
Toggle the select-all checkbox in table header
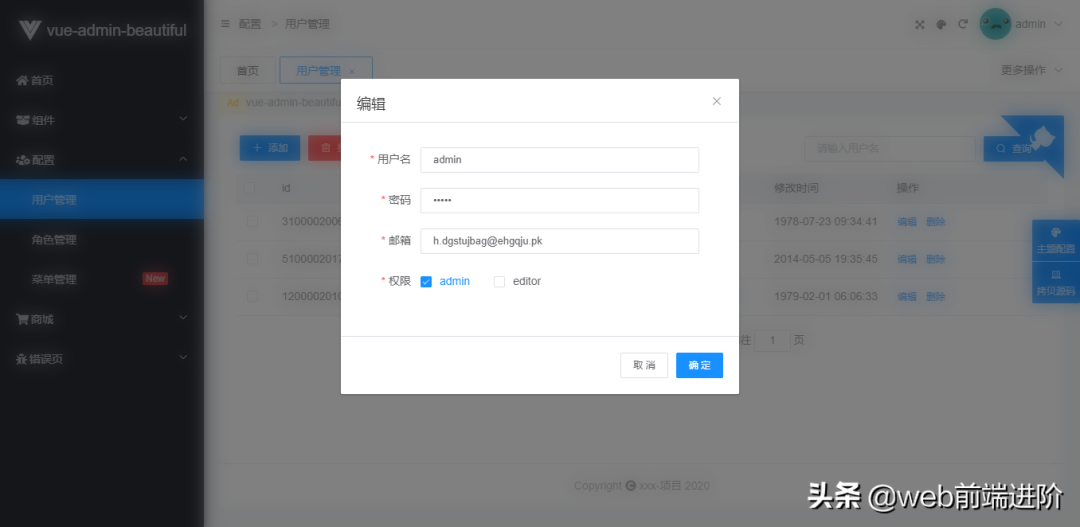[x=249, y=188]
